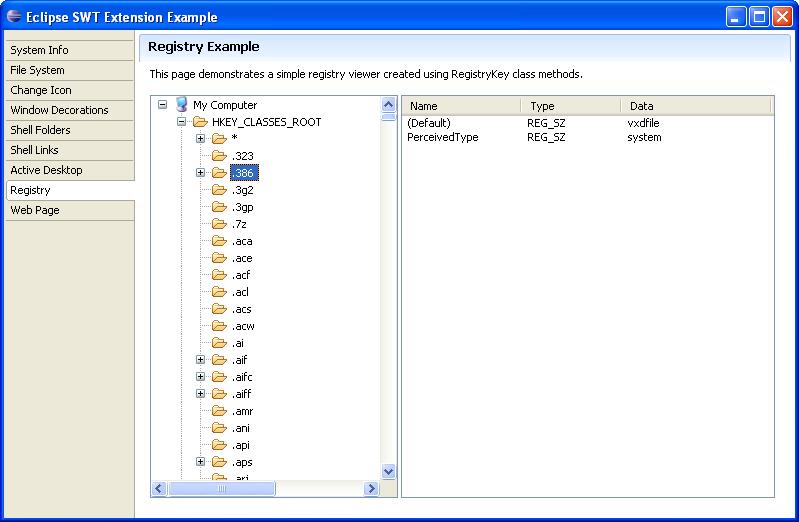The width and height of the screenshot is (799, 522).
Task: Expand the .386 registry key
Action: tap(200, 173)
